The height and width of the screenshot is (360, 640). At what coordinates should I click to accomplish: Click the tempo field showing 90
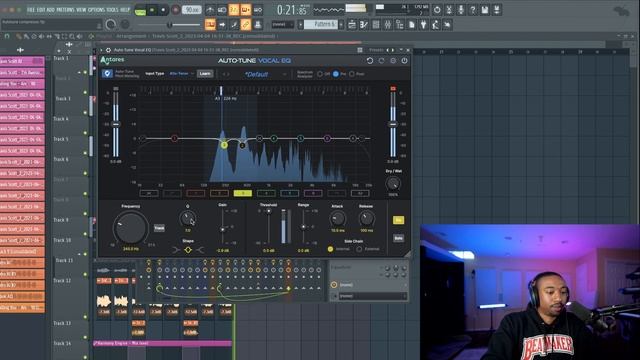tap(191, 10)
